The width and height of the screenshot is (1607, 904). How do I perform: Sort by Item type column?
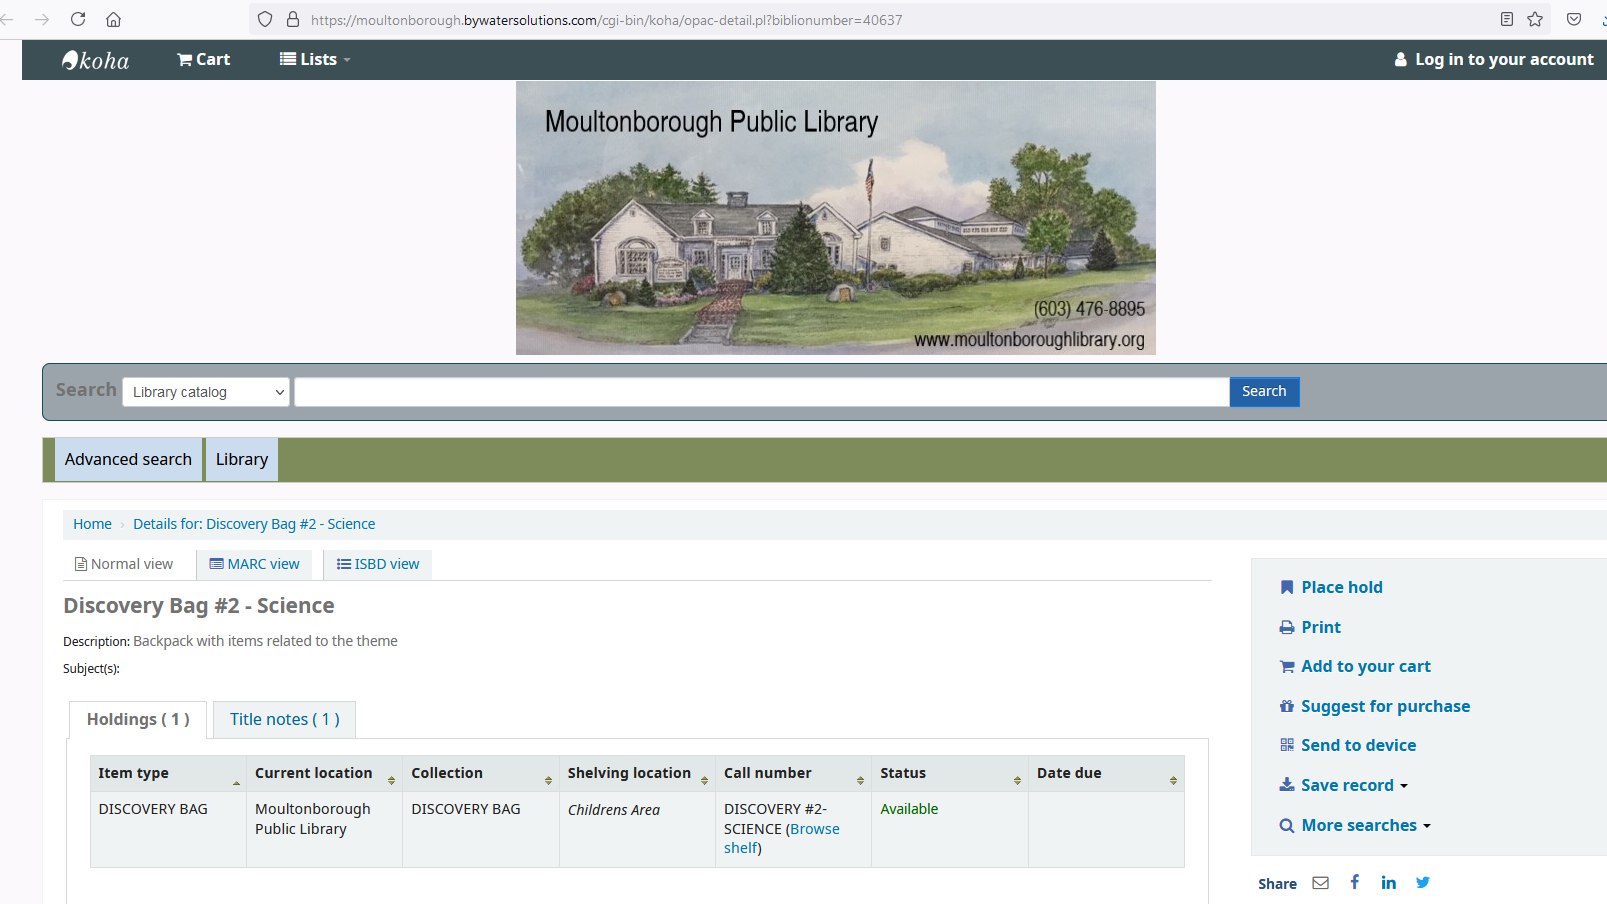tap(168, 773)
